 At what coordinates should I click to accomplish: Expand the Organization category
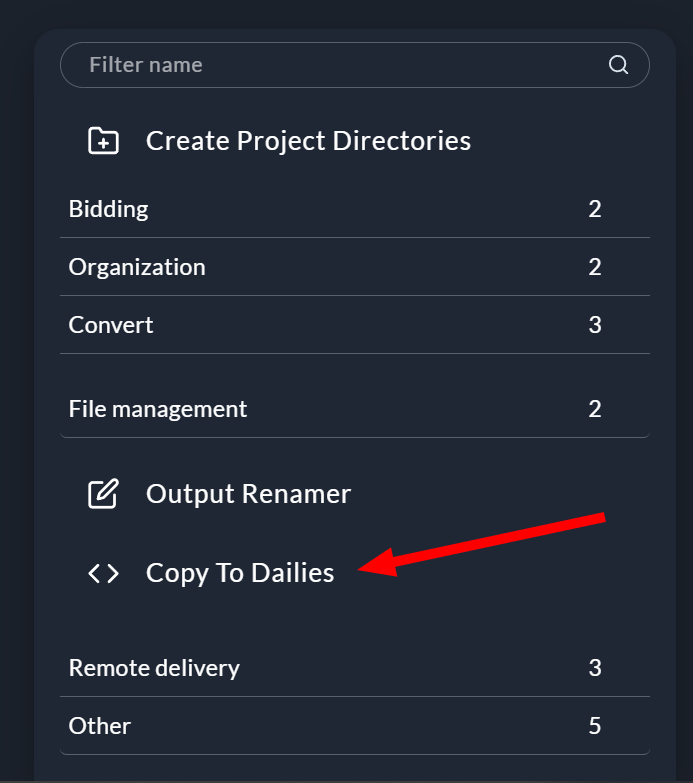tap(137, 267)
